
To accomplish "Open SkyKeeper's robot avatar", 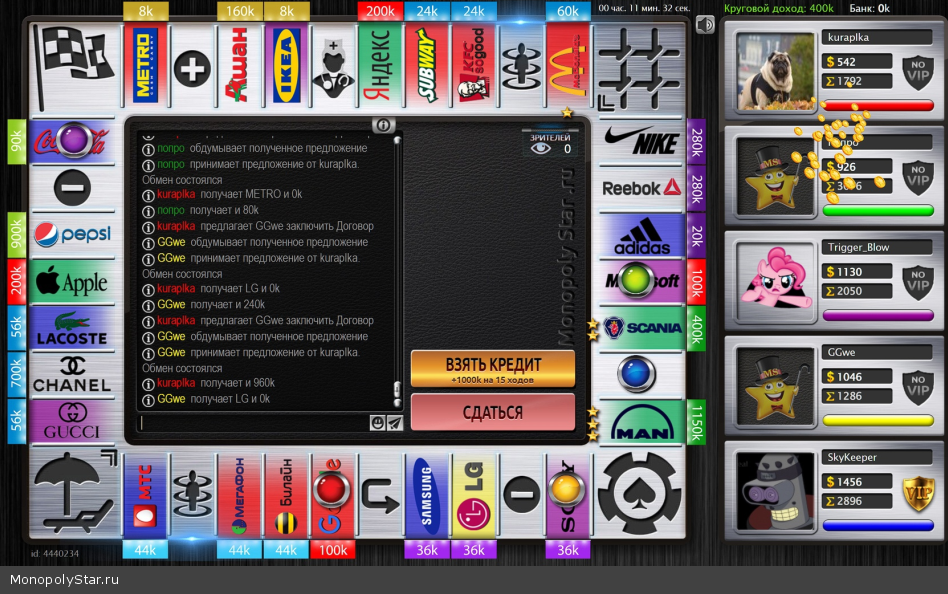I will tap(775, 491).
